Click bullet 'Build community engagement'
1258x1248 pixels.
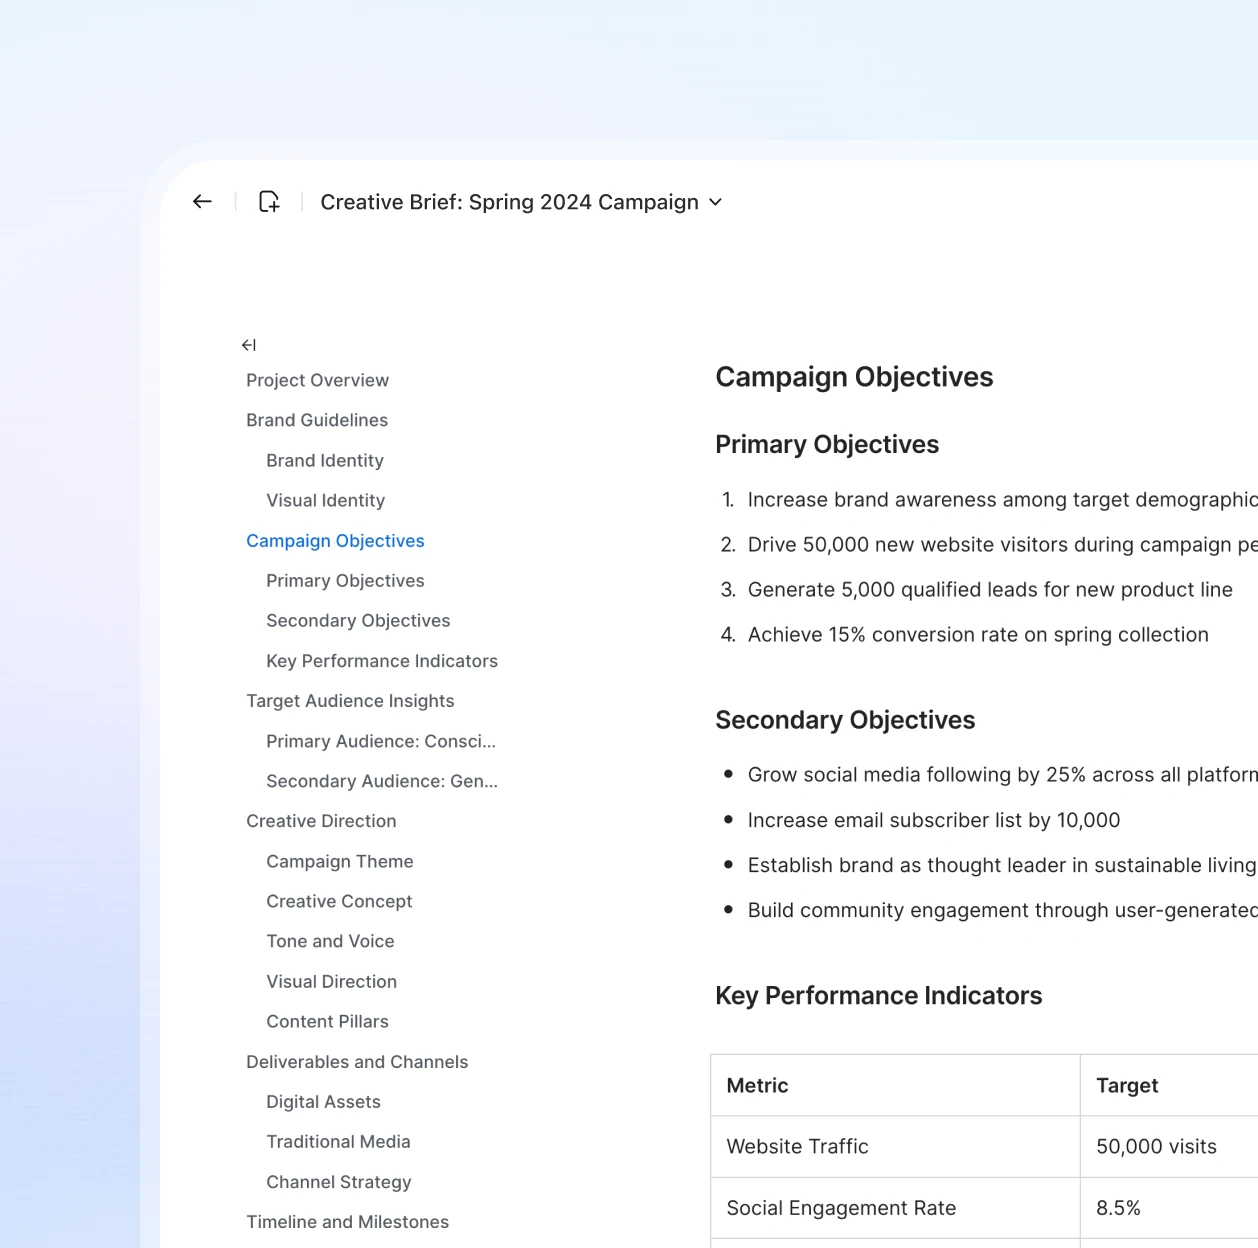coord(1003,910)
